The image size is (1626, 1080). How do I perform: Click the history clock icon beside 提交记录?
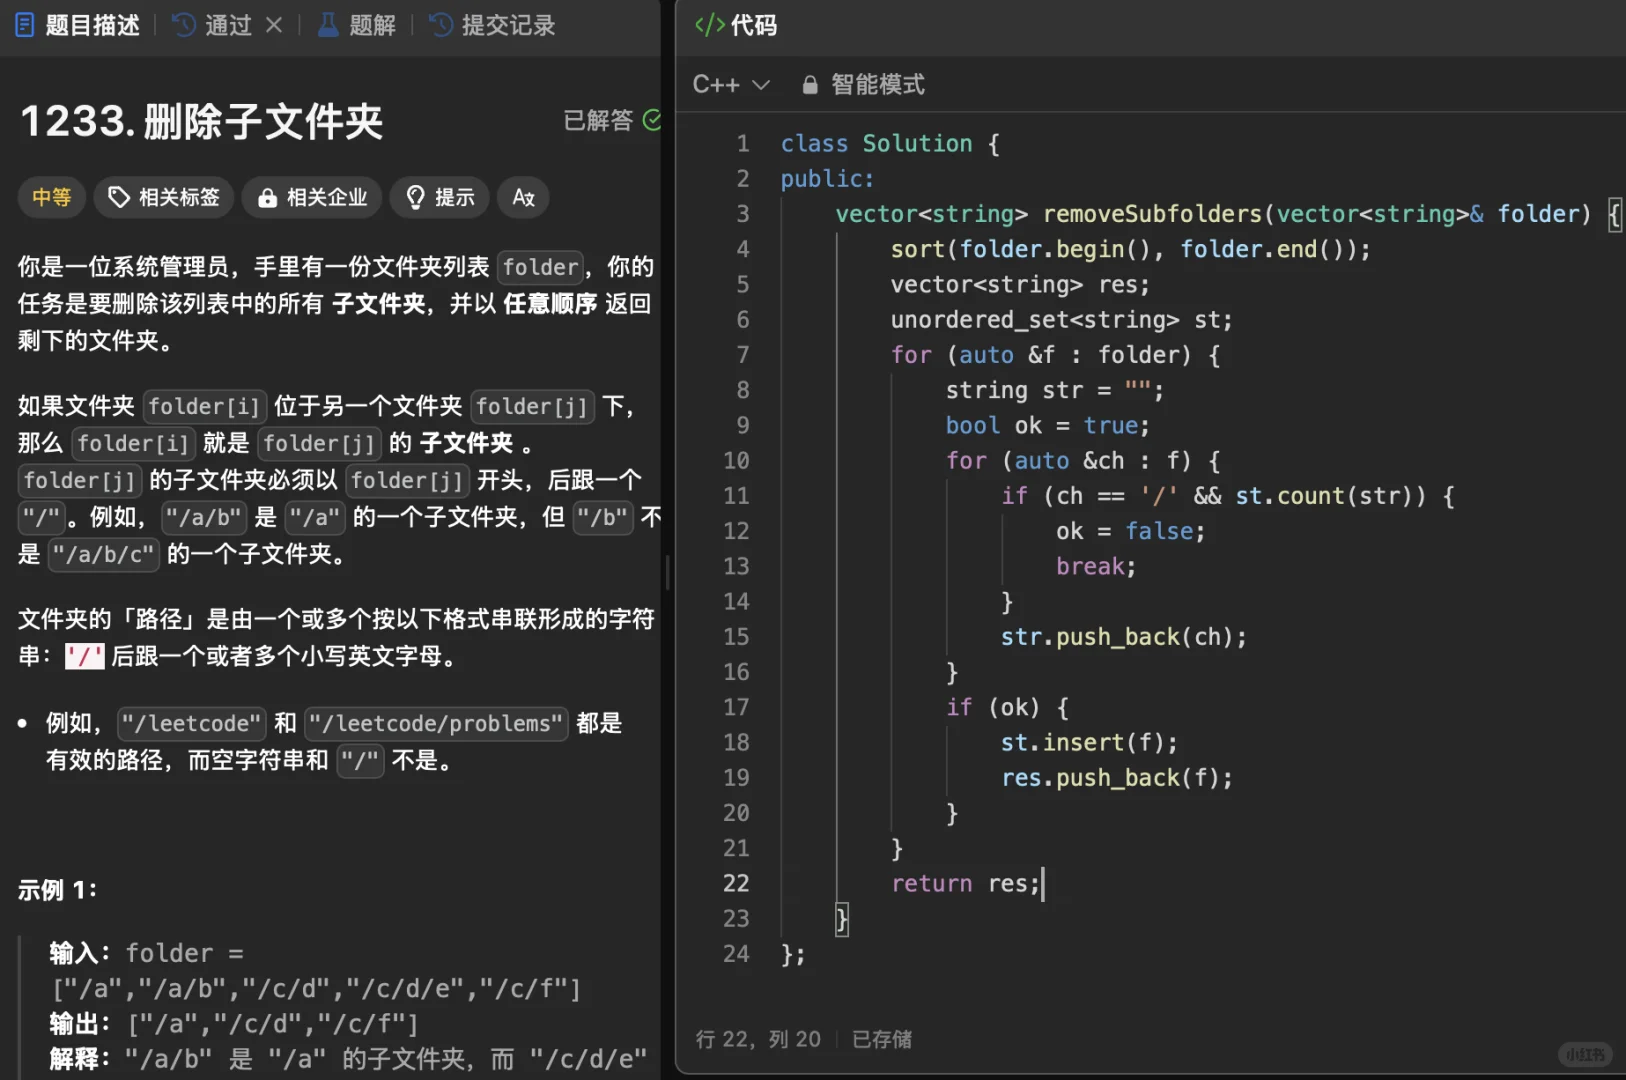coord(441,25)
